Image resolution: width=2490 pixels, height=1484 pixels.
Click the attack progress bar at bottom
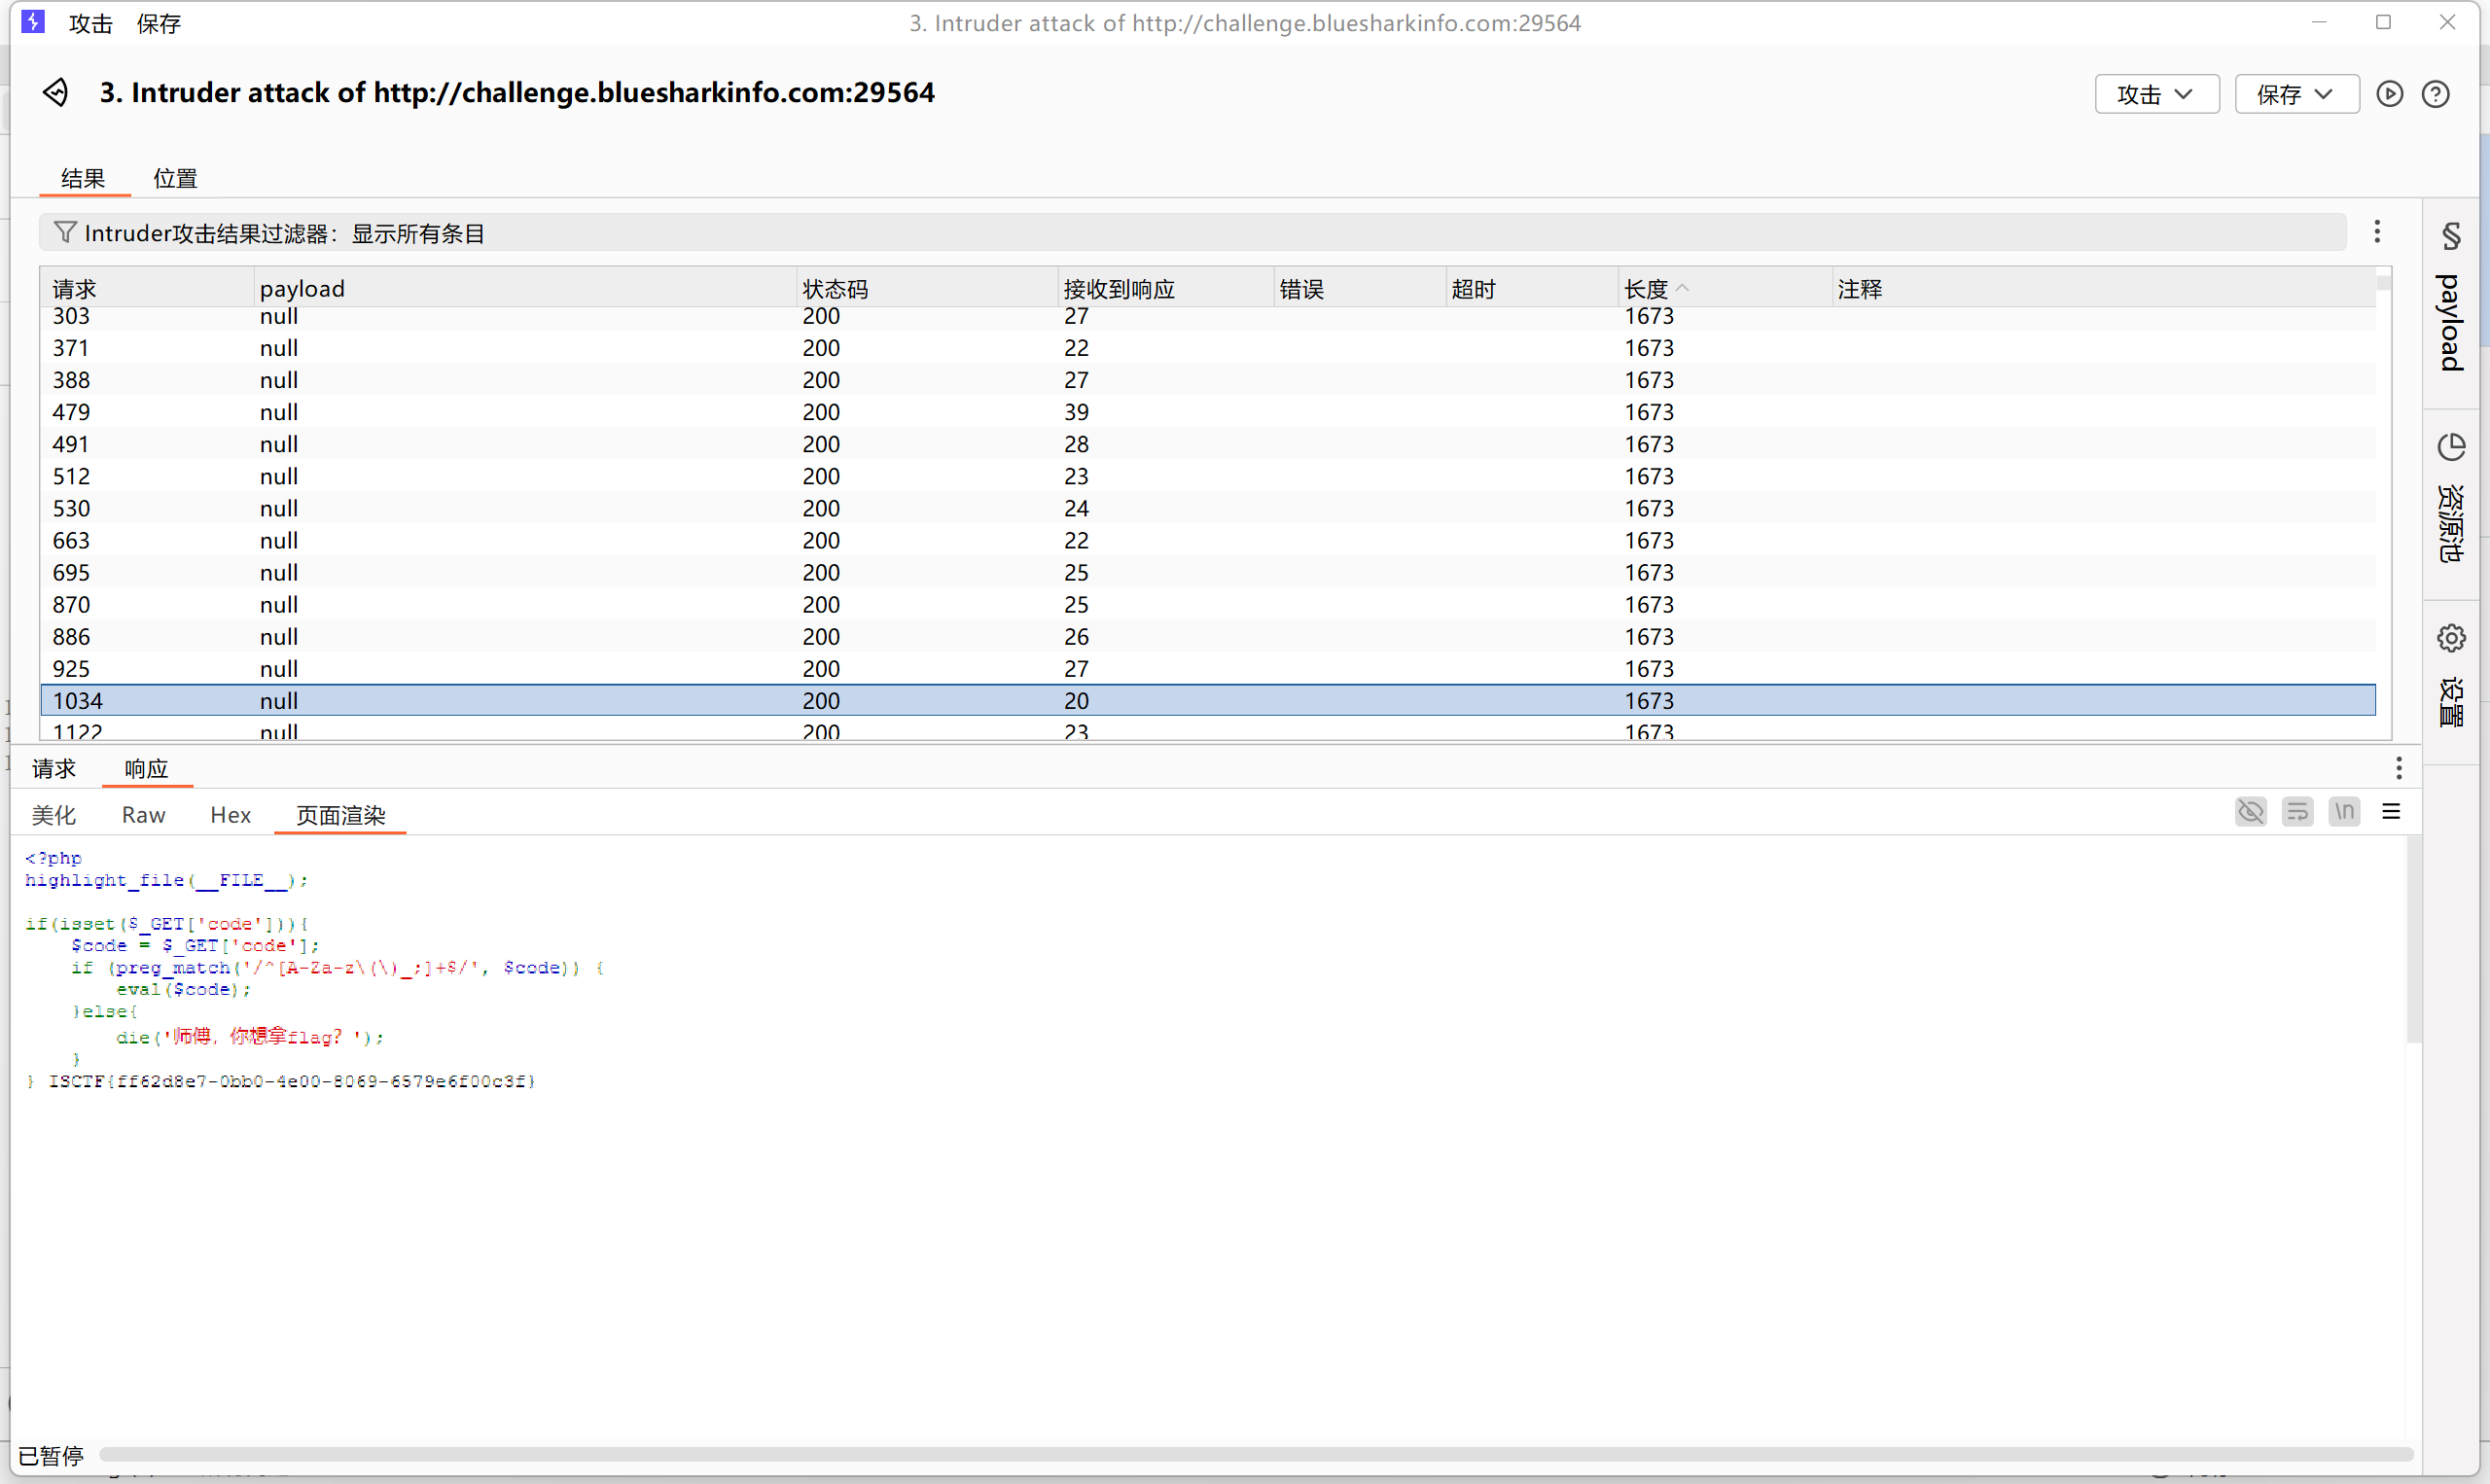pos(1255,1454)
